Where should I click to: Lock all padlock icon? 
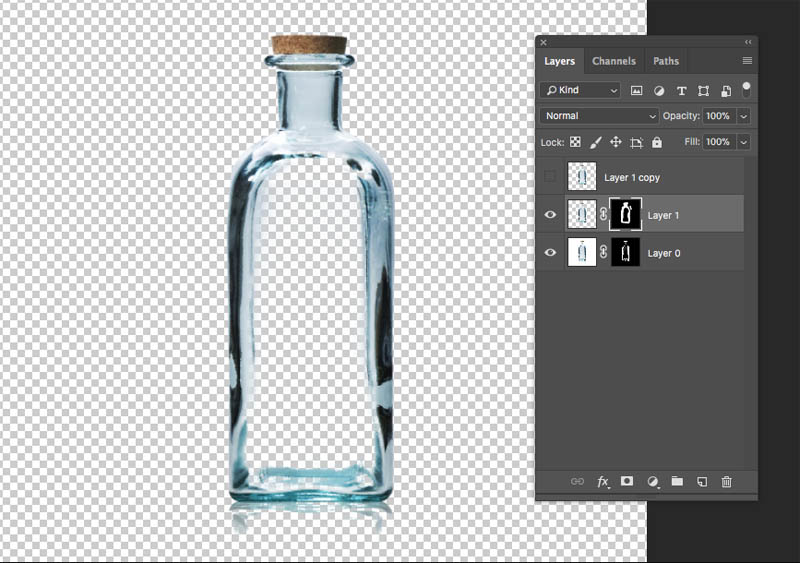click(x=657, y=142)
